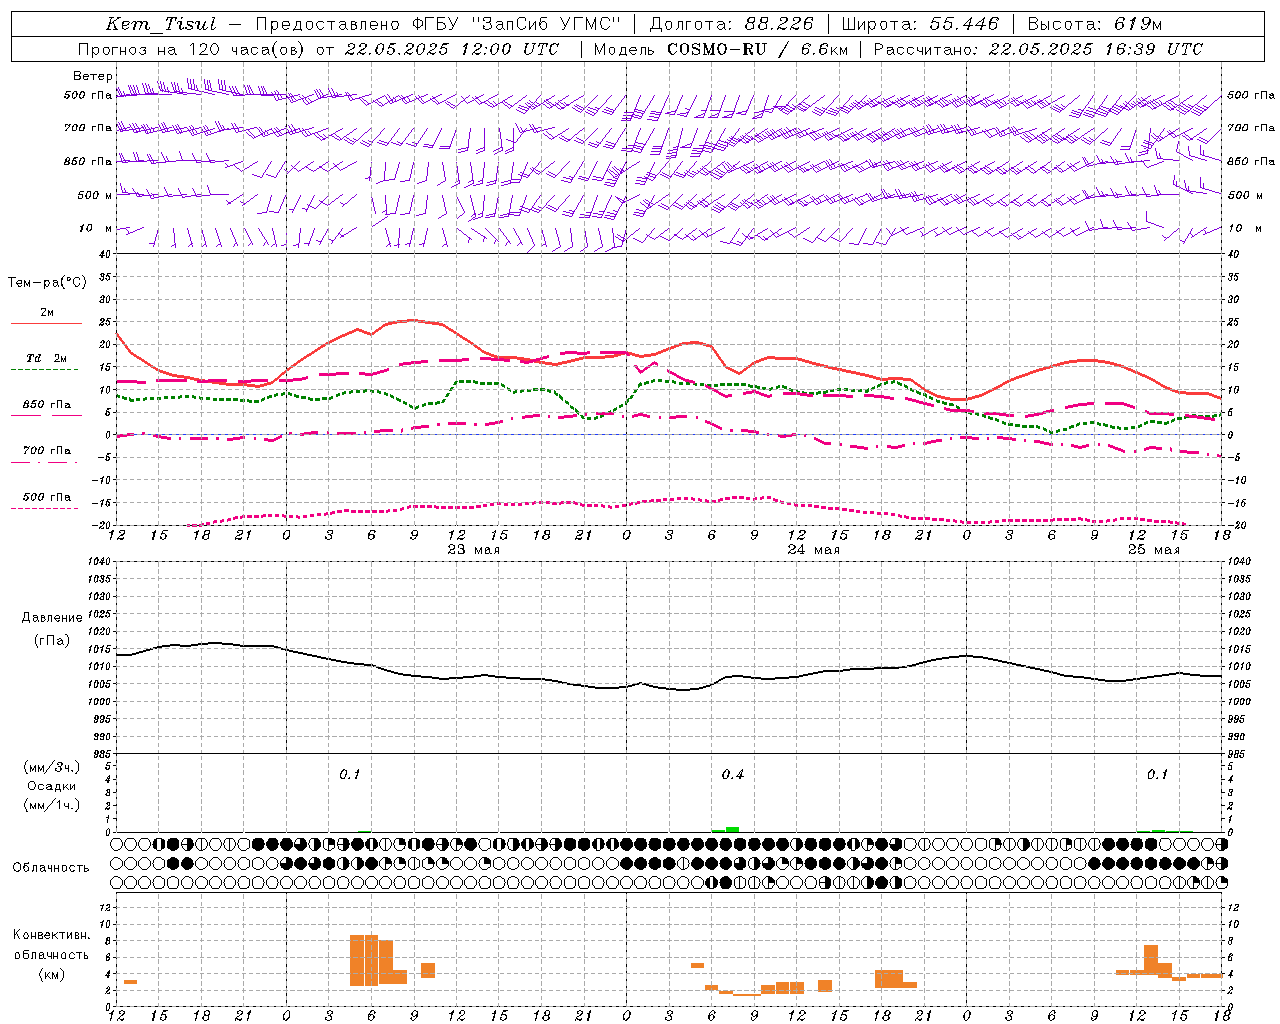Click the forecast start time '22.05.2025 12:00 UTC'

[x=451, y=49]
